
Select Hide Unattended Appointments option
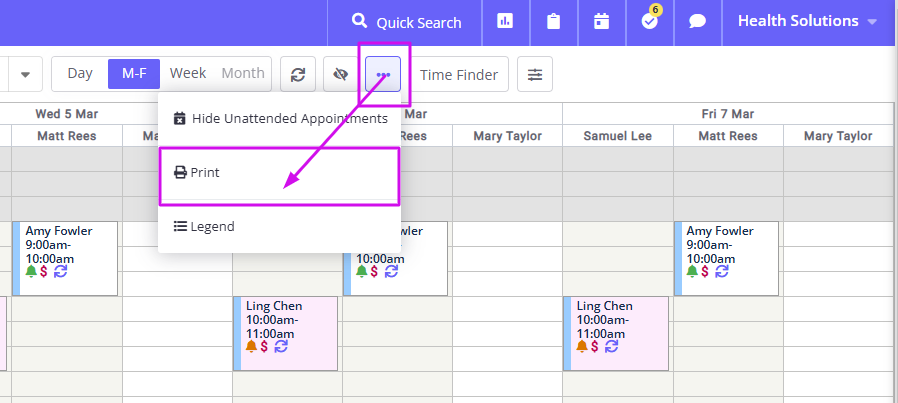280,118
